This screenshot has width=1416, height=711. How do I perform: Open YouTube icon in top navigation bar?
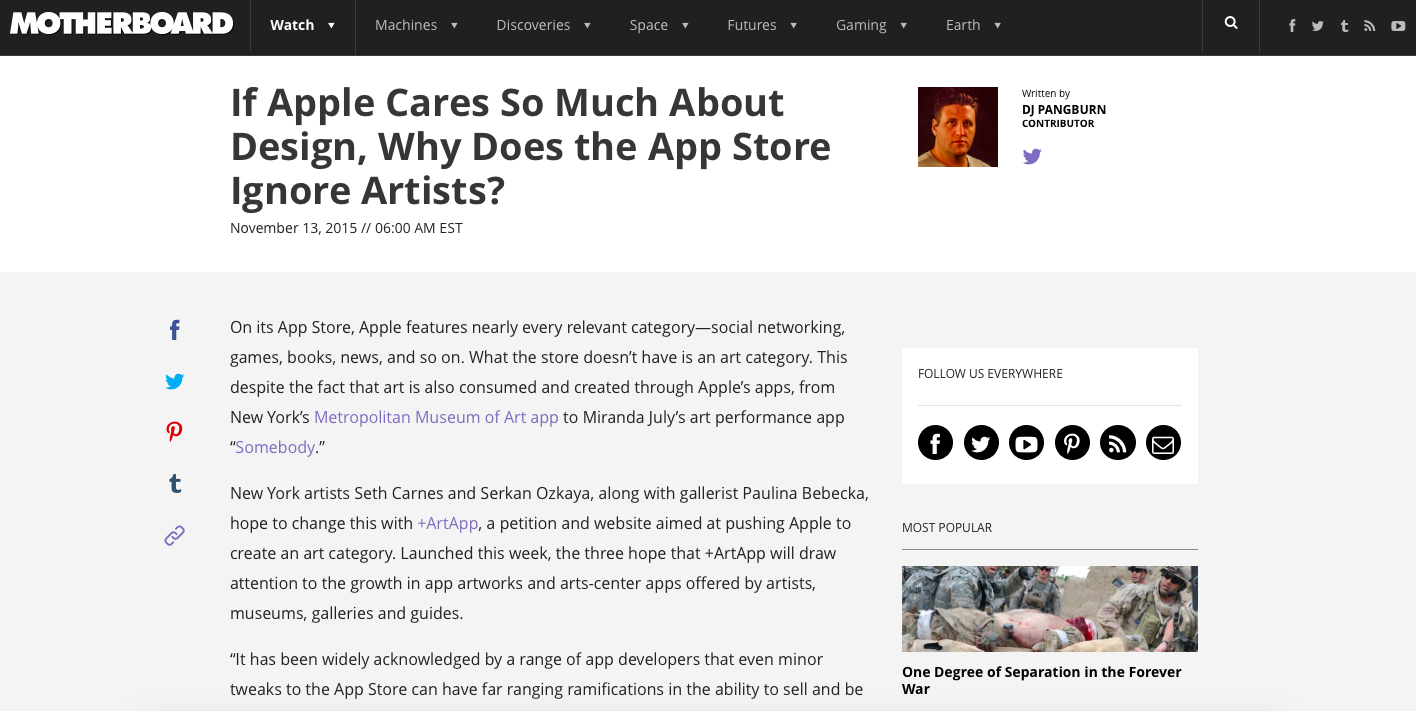point(1398,26)
